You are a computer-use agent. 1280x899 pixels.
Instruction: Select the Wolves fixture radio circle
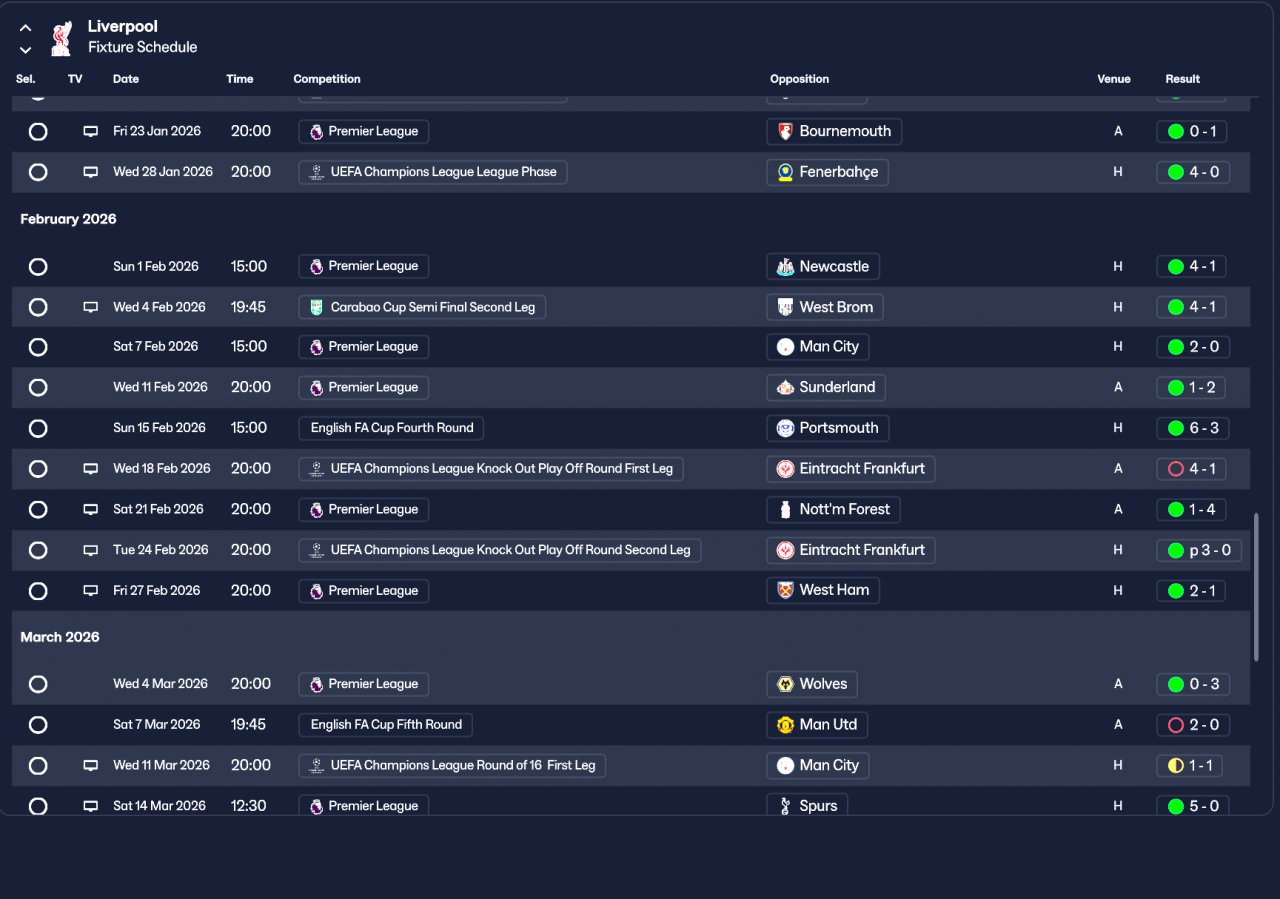38,684
